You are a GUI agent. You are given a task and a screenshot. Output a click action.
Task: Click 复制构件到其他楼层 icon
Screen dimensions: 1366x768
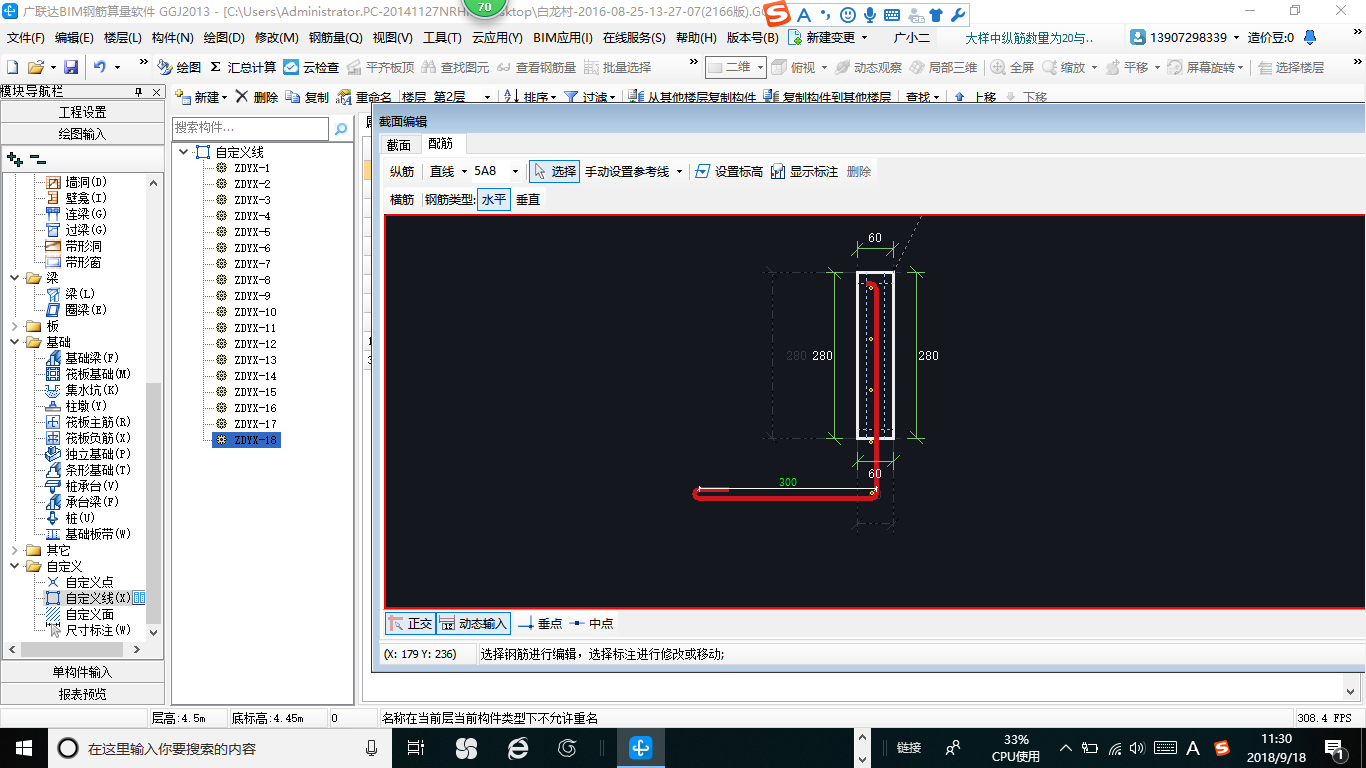point(771,97)
